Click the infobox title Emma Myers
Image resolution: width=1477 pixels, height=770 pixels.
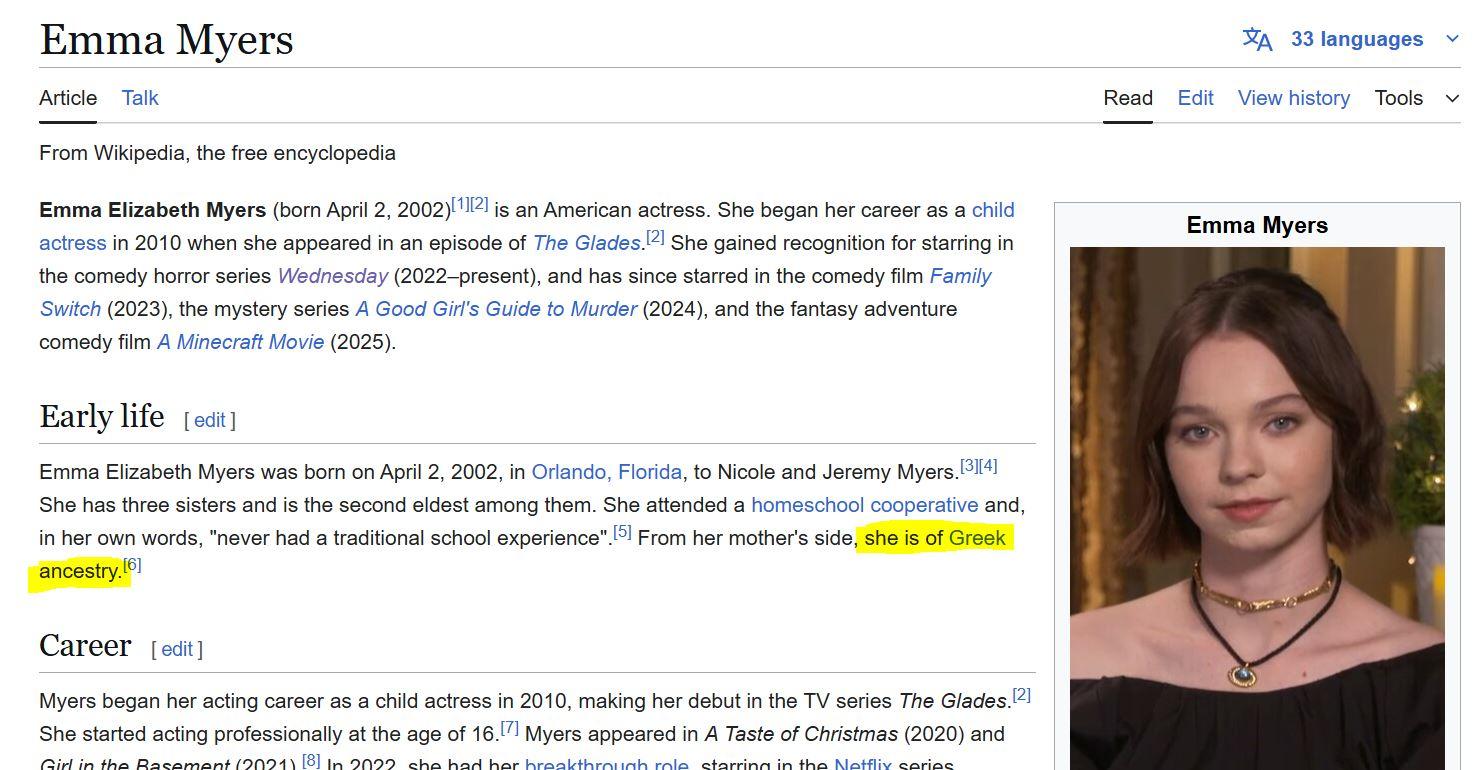[x=1257, y=225]
